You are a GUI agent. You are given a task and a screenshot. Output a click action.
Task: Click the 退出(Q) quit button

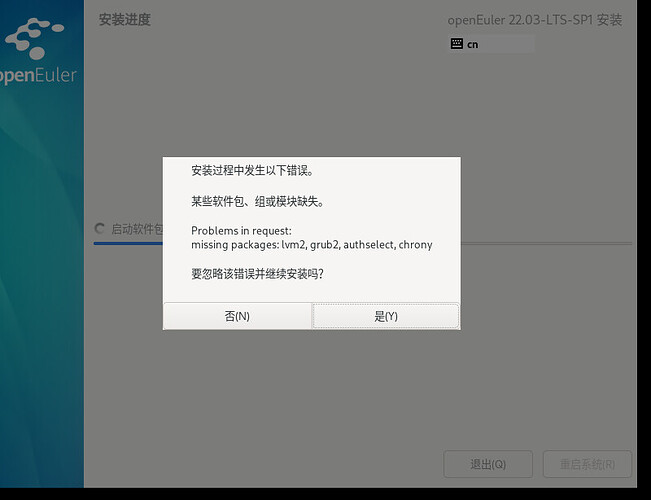tap(488, 465)
